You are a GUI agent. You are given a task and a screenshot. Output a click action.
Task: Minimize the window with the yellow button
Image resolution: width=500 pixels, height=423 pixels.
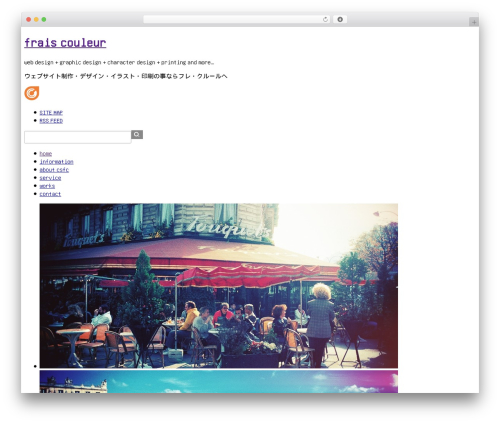point(36,19)
